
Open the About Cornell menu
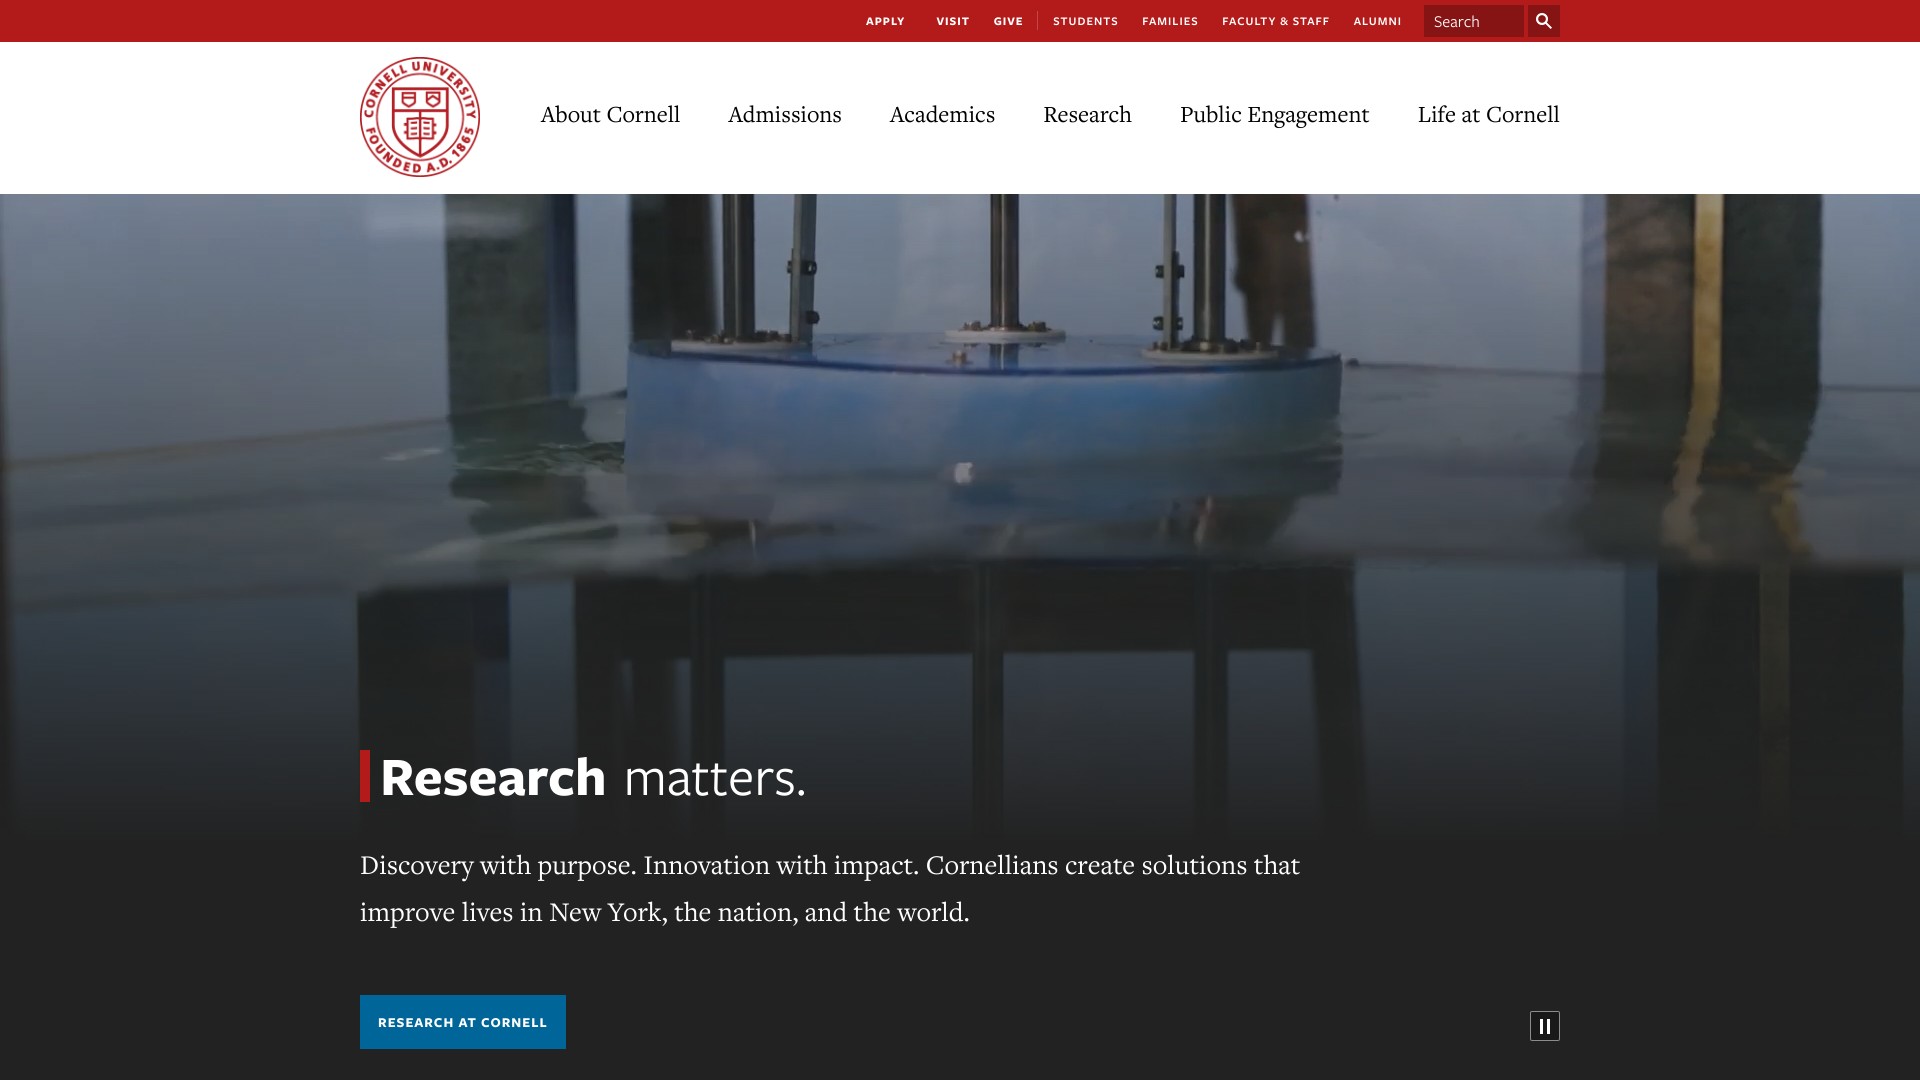point(610,115)
